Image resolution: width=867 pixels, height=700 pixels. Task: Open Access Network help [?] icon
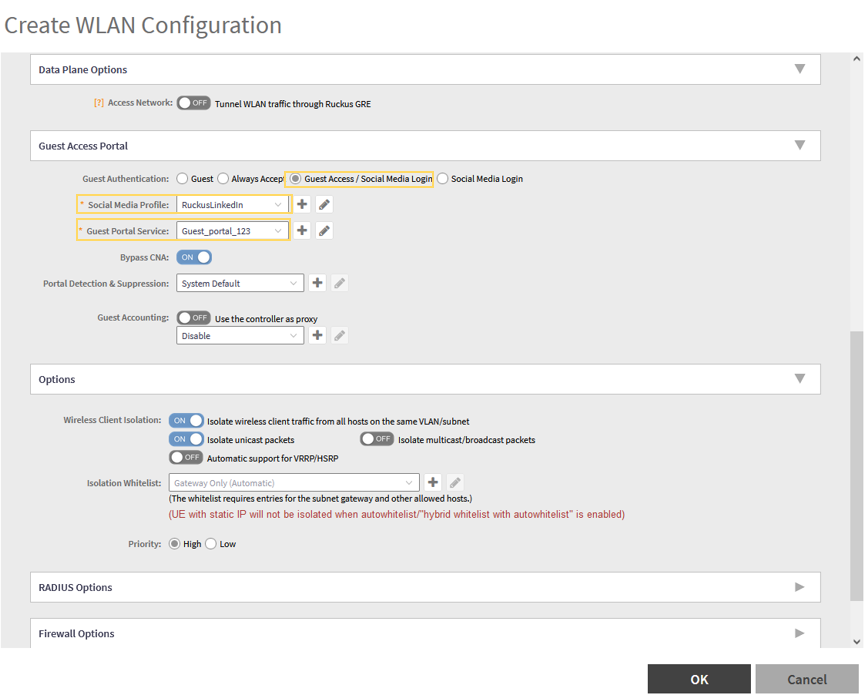(98, 103)
